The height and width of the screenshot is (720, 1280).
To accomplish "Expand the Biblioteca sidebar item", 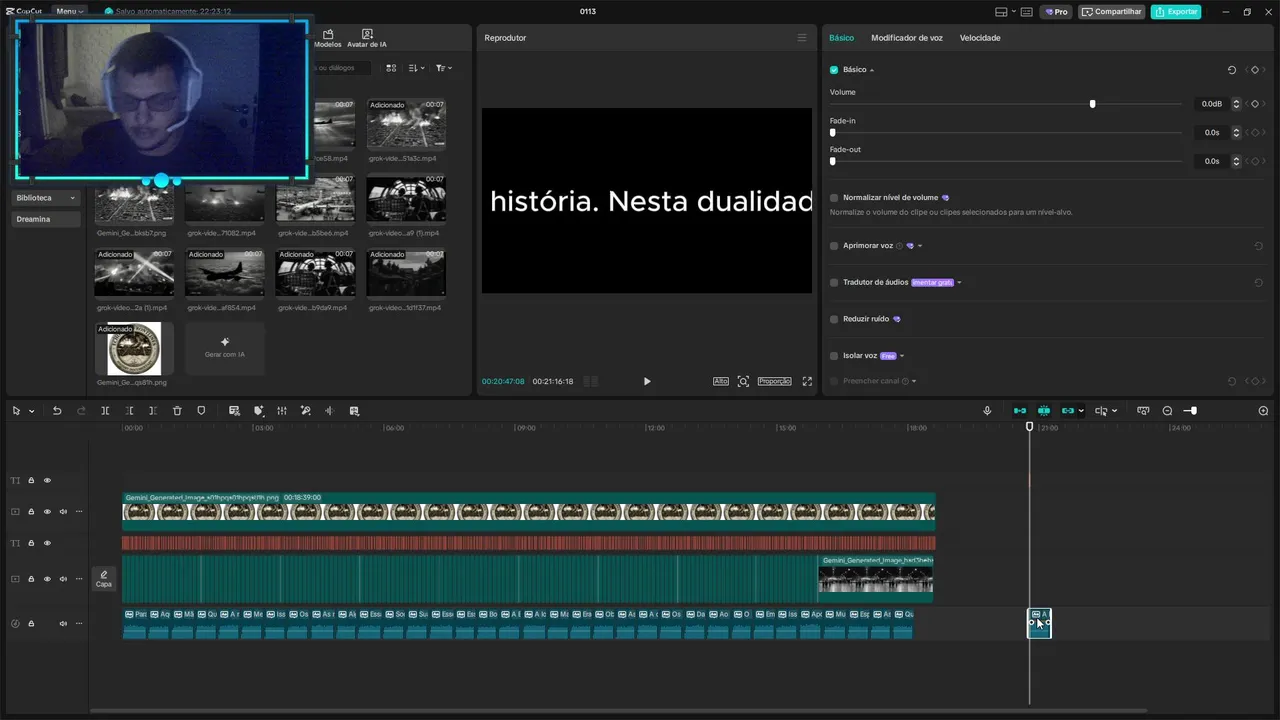I will [46, 198].
